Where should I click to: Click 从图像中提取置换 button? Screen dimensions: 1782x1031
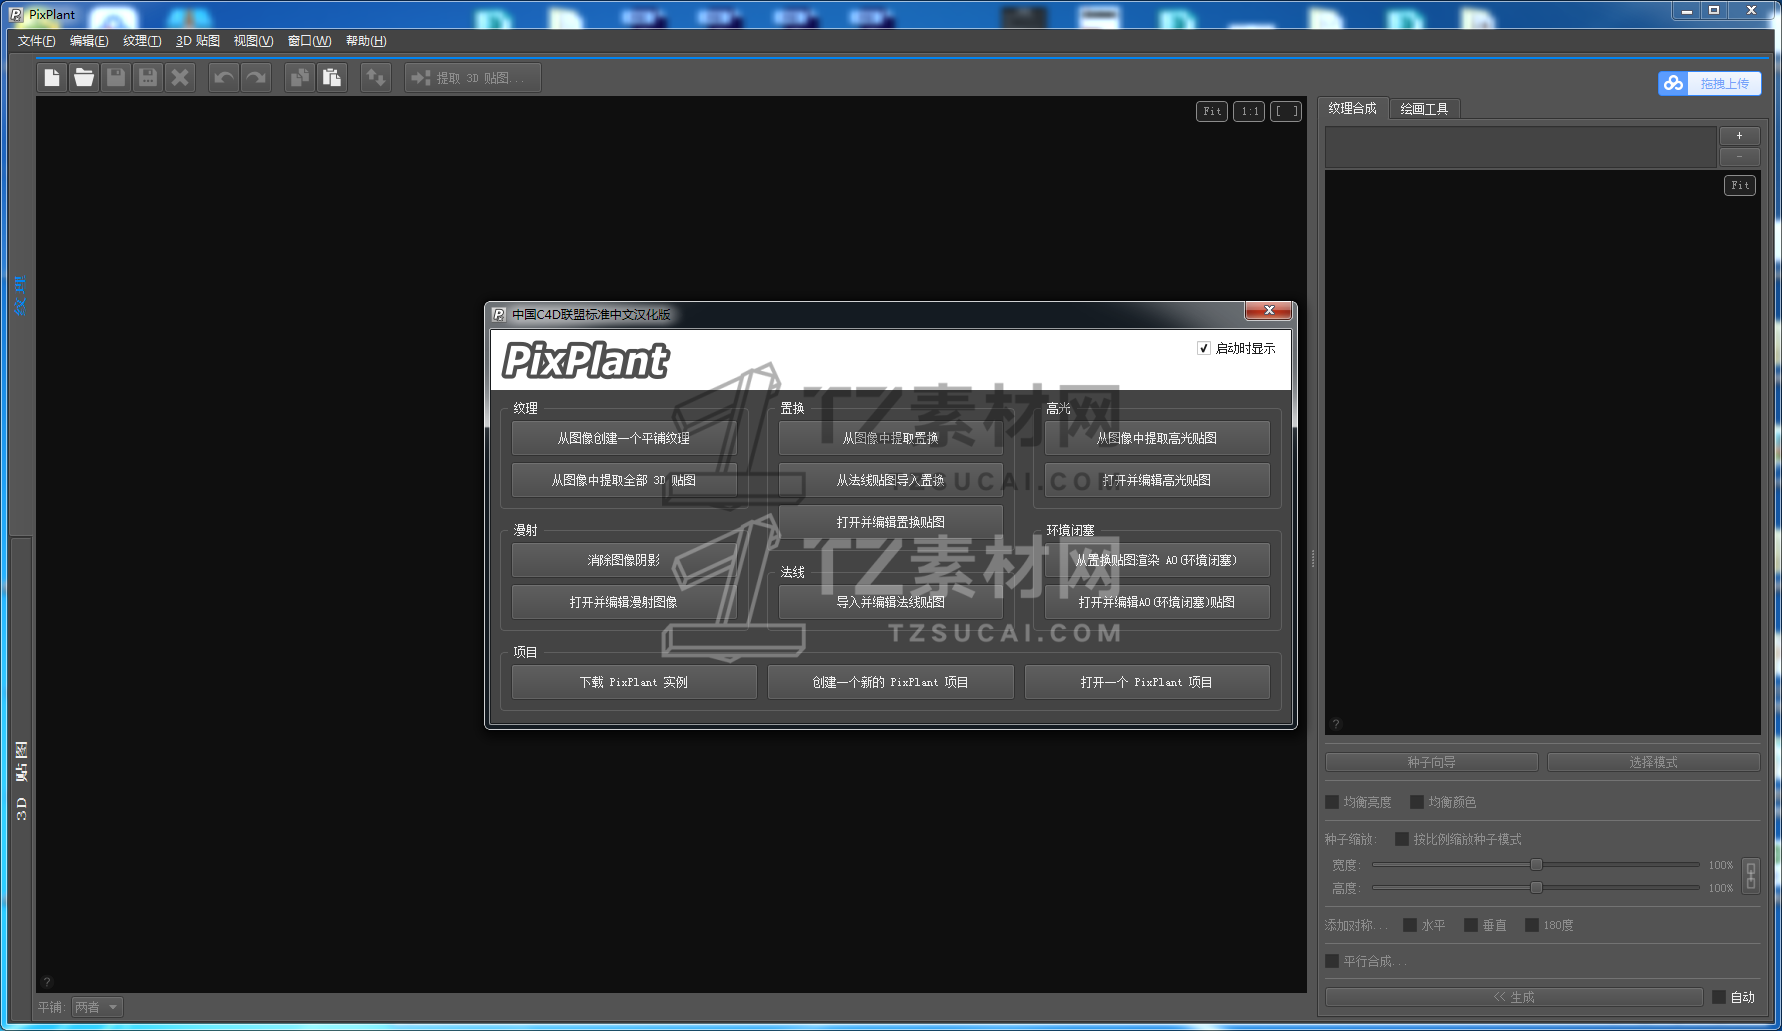(x=891, y=438)
